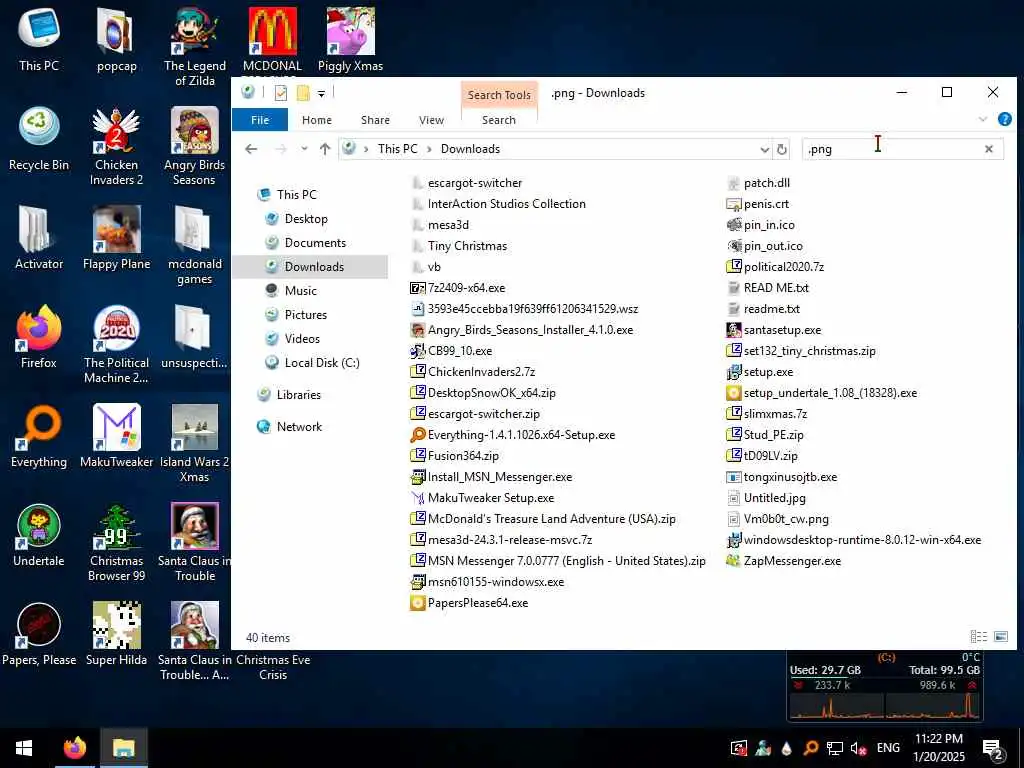Click the This PC breadcrumb separator arrow
This screenshot has height=768, width=1024.
click(x=429, y=149)
